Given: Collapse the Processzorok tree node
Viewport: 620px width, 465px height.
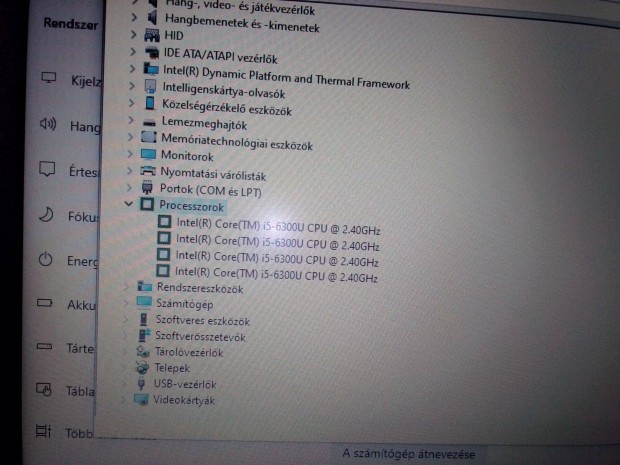Looking at the screenshot, I should pyautogui.click(x=128, y=204).
